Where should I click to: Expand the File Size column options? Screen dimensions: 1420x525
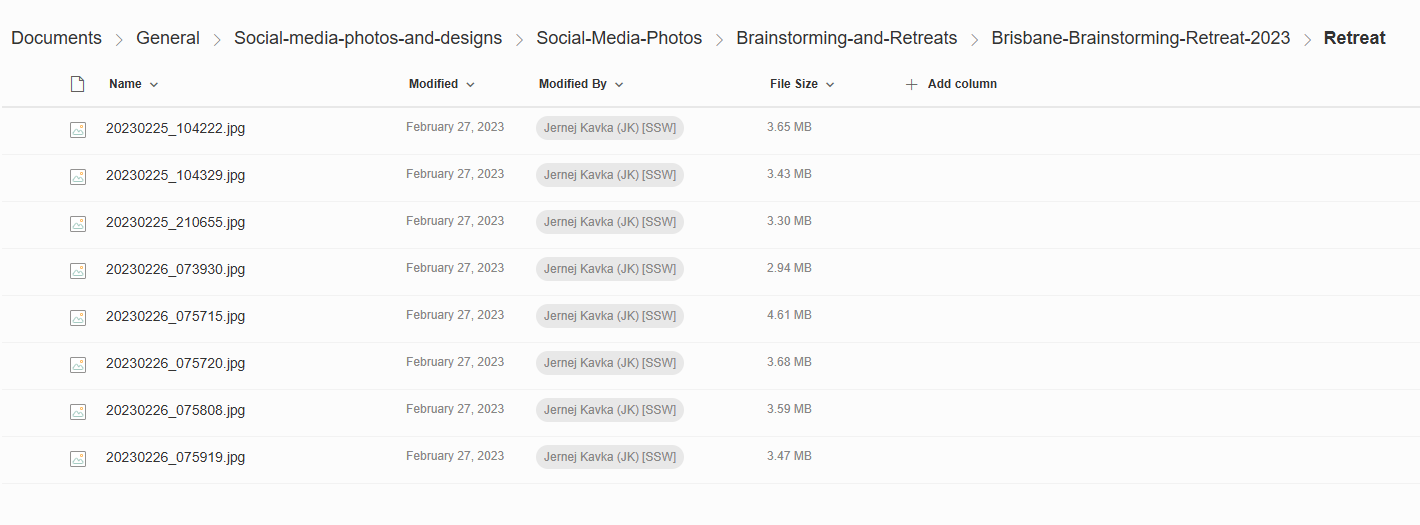(x=830, y=85)
